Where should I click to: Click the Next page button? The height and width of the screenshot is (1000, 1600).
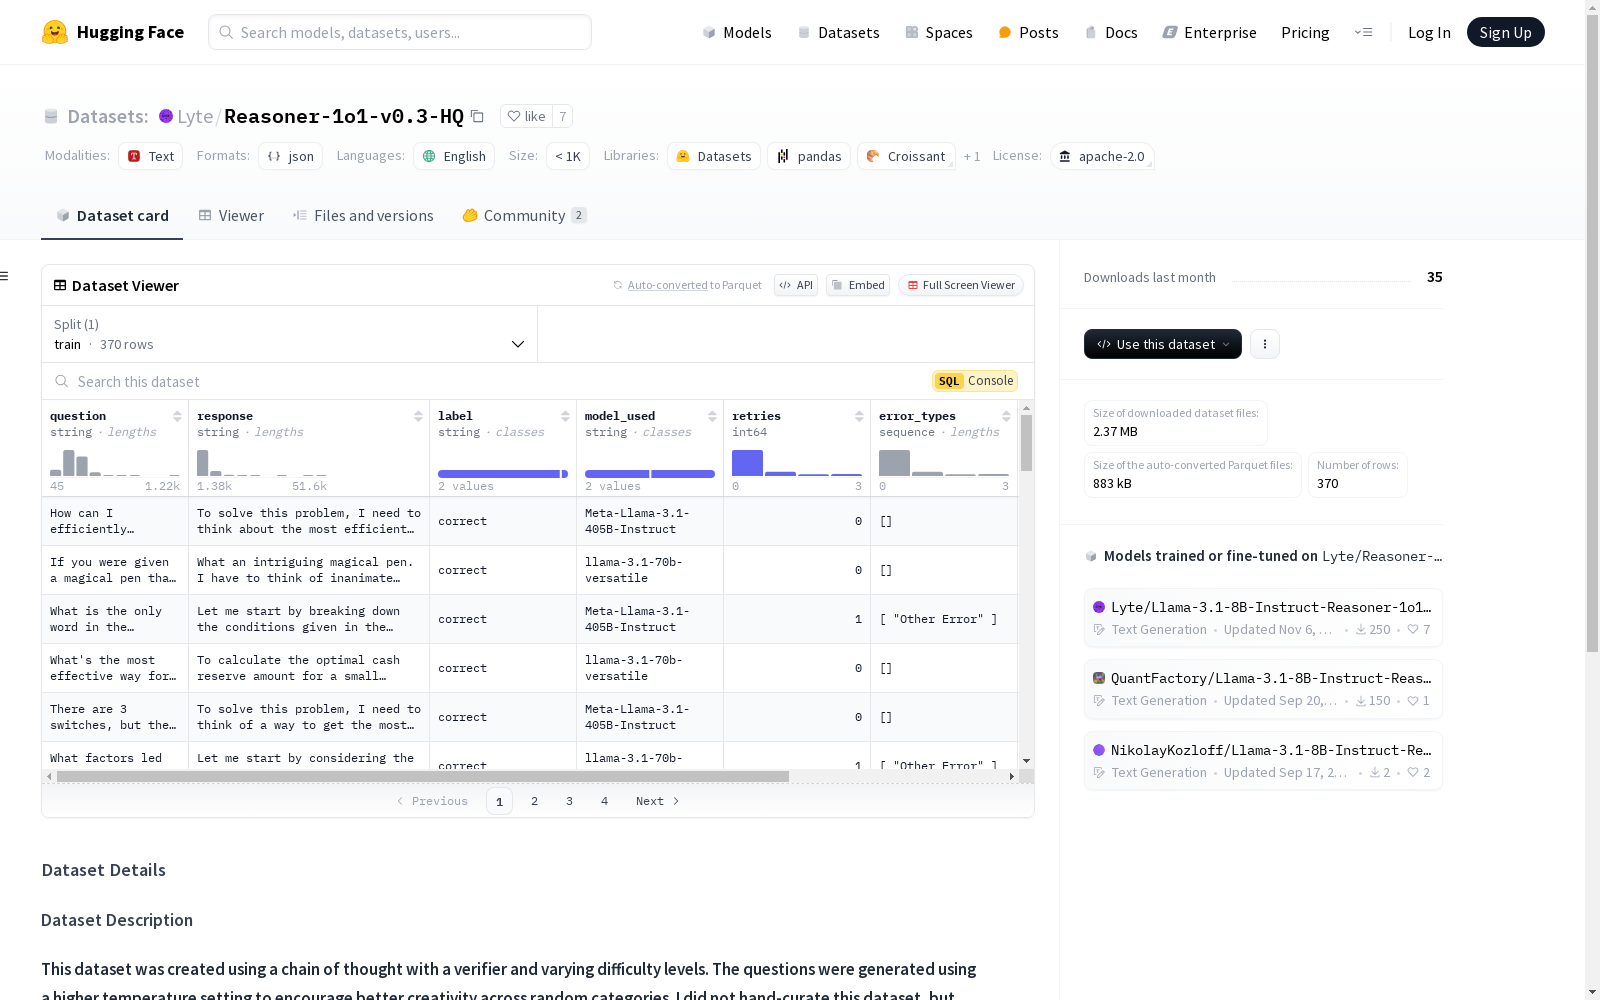tap(658, 801)
